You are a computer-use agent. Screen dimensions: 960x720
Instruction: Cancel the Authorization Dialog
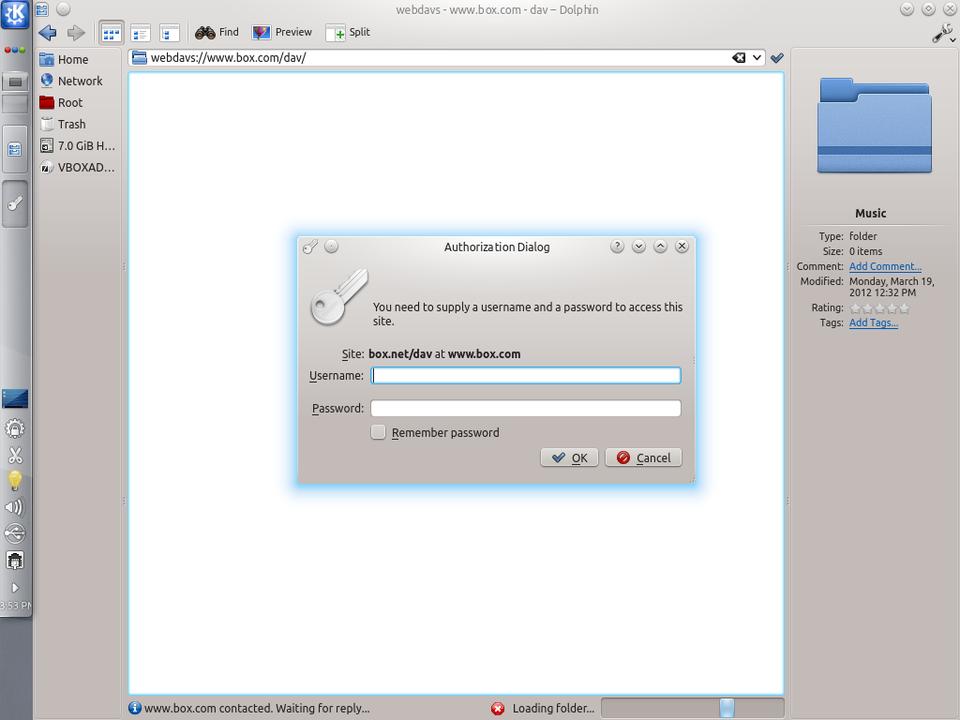pos(643,457)
